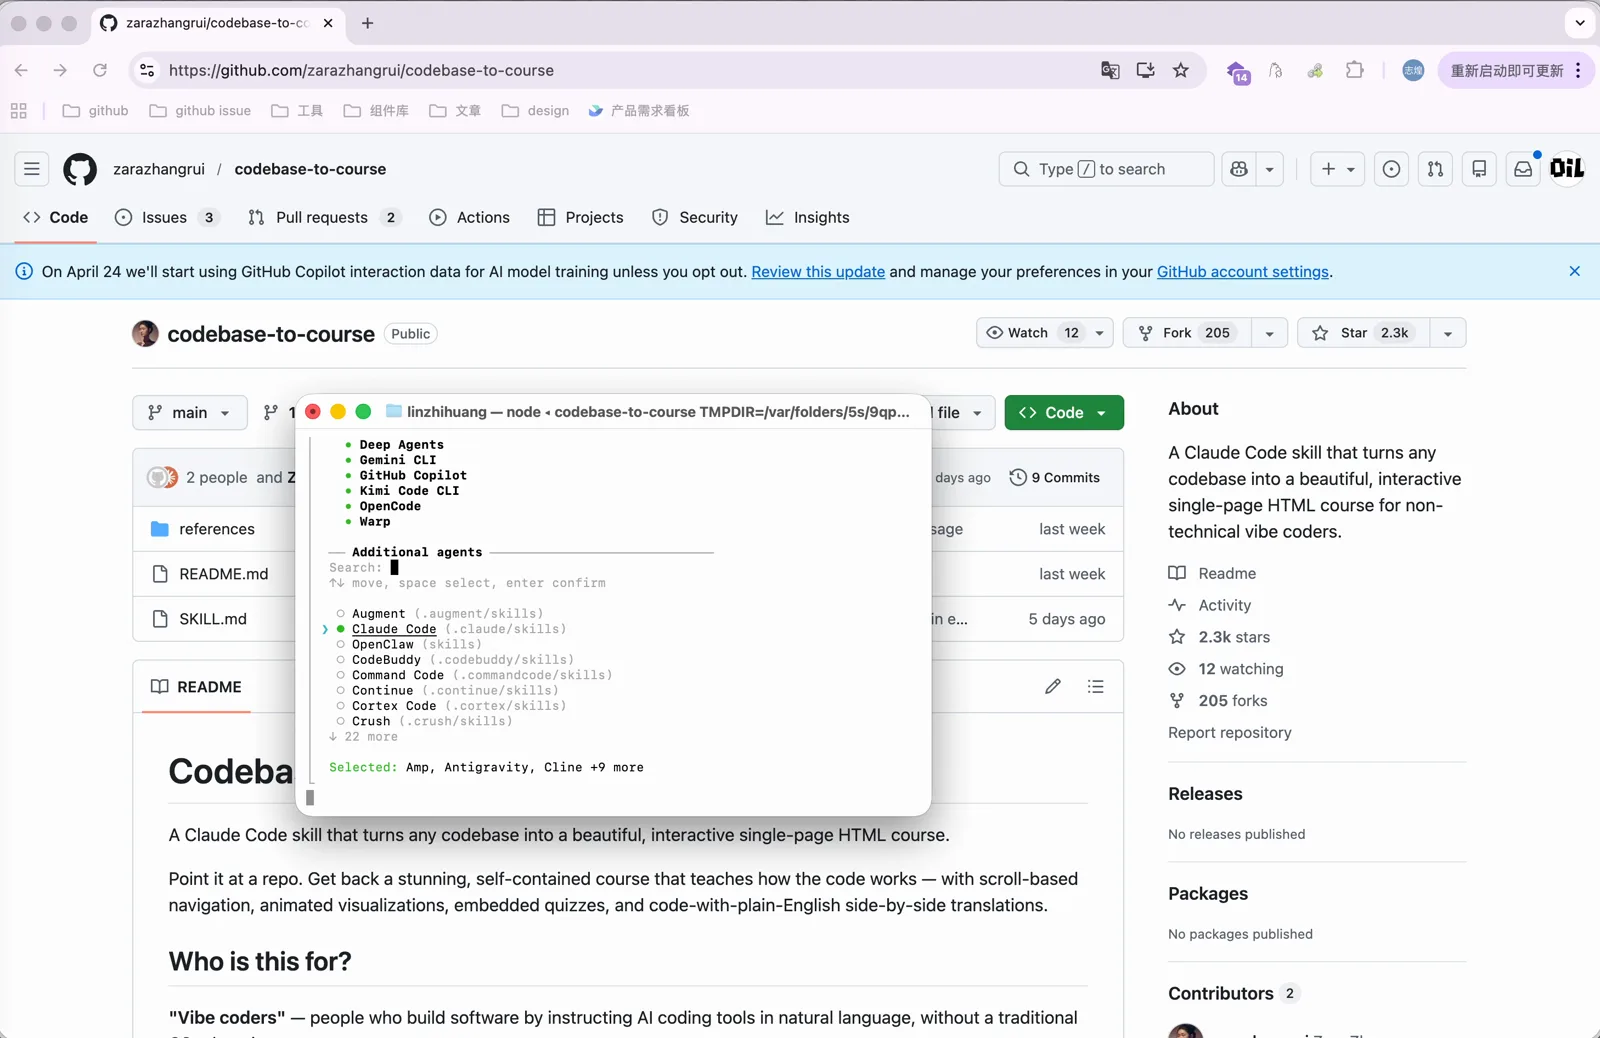
Task: Fork the repository
Action: pyautogui.click(x=1189, y=333)
